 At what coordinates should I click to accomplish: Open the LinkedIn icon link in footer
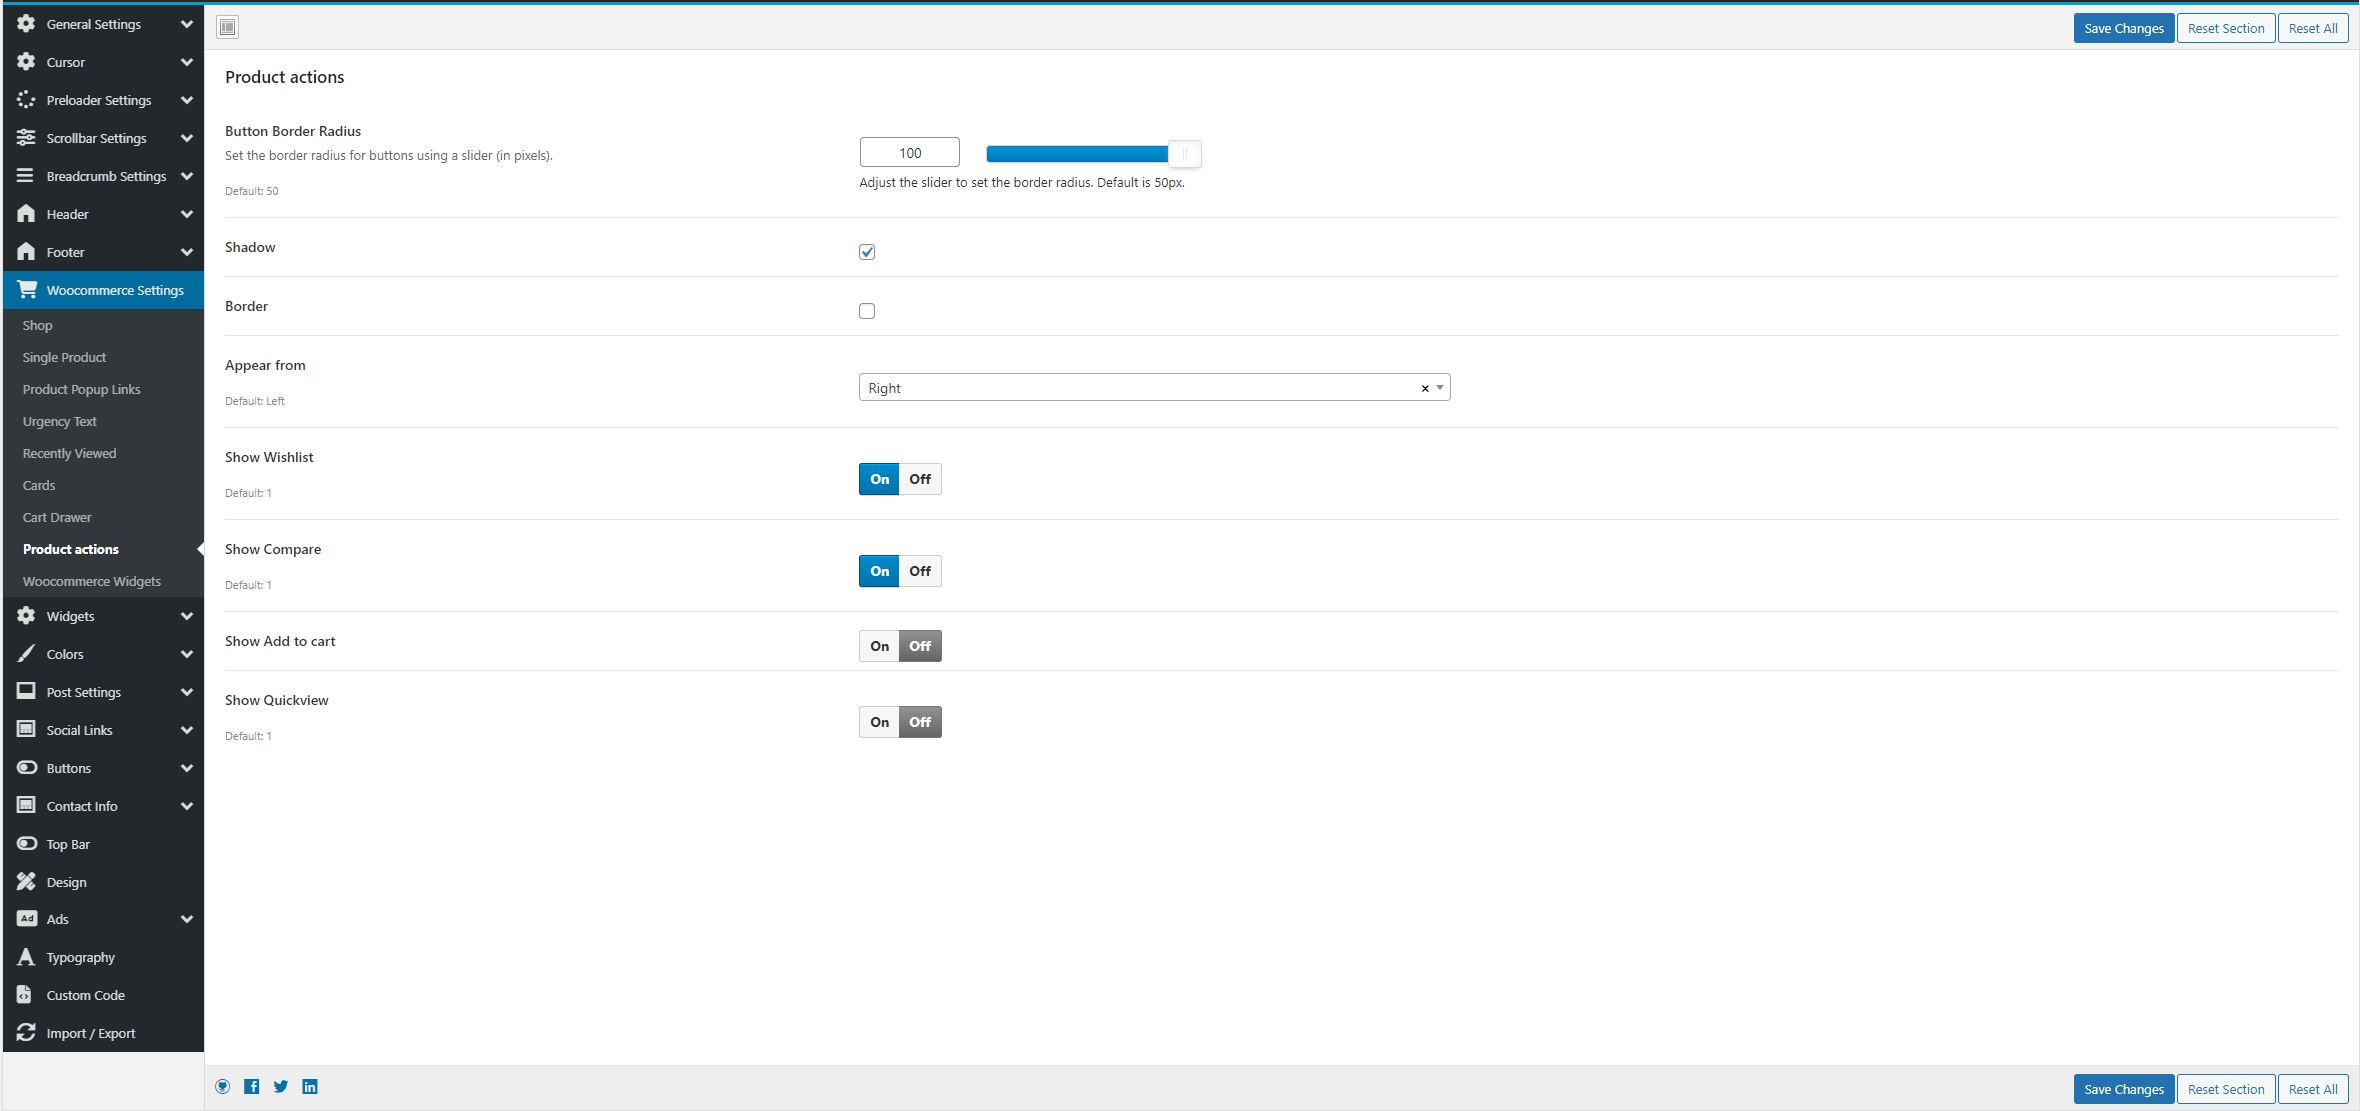pos(310,1087)
